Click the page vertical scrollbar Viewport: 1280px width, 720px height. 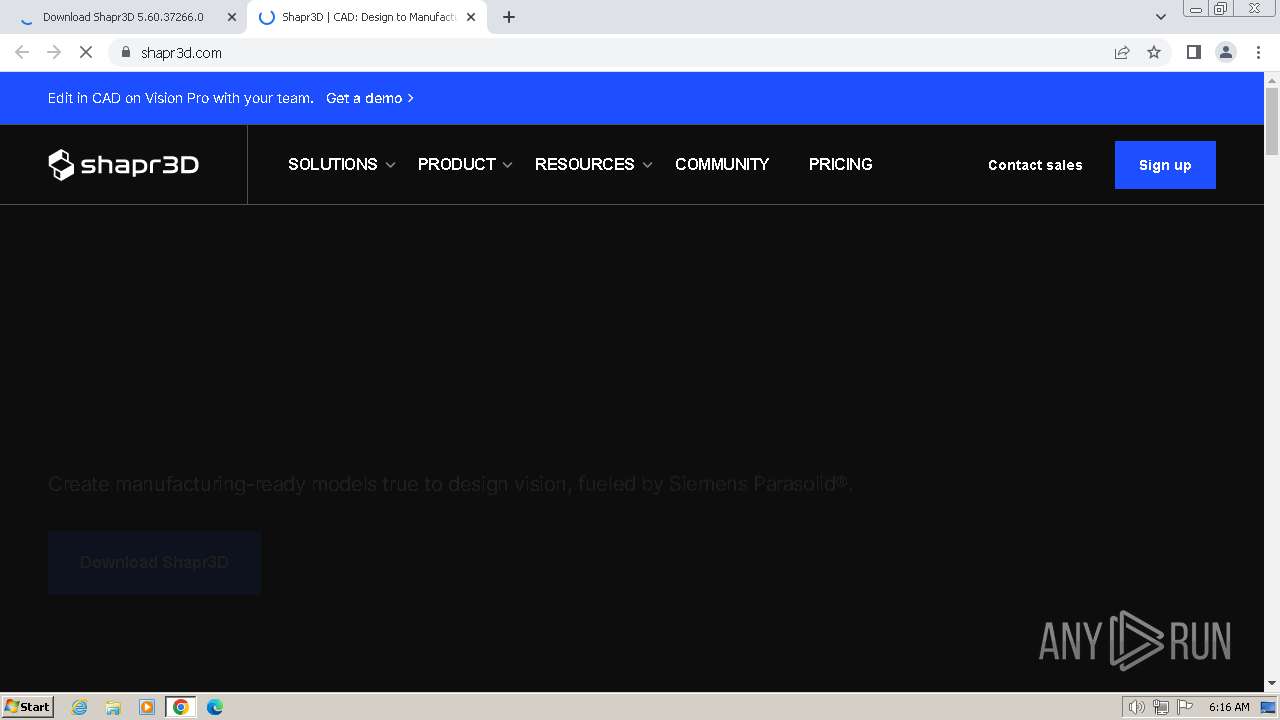point(1272,120)
